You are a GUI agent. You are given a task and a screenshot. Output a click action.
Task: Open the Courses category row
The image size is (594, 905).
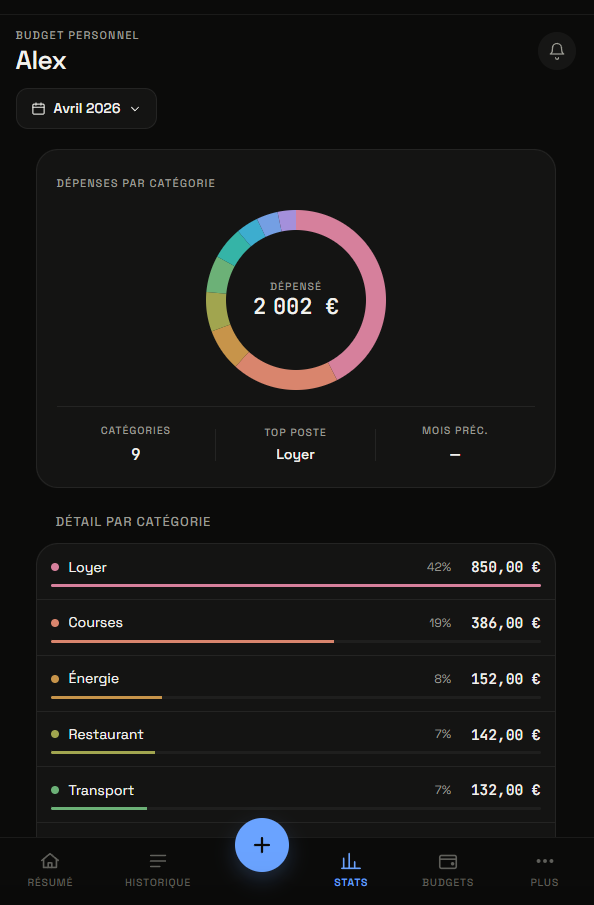(296, 627)
